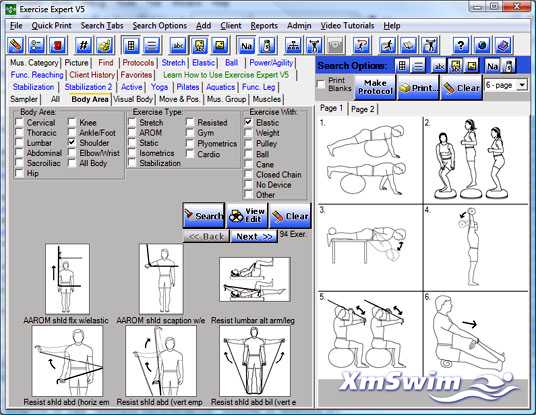Tick the Print Blanks checkbox
Screen dimensions: 536x415
click(x=321, y=84)
